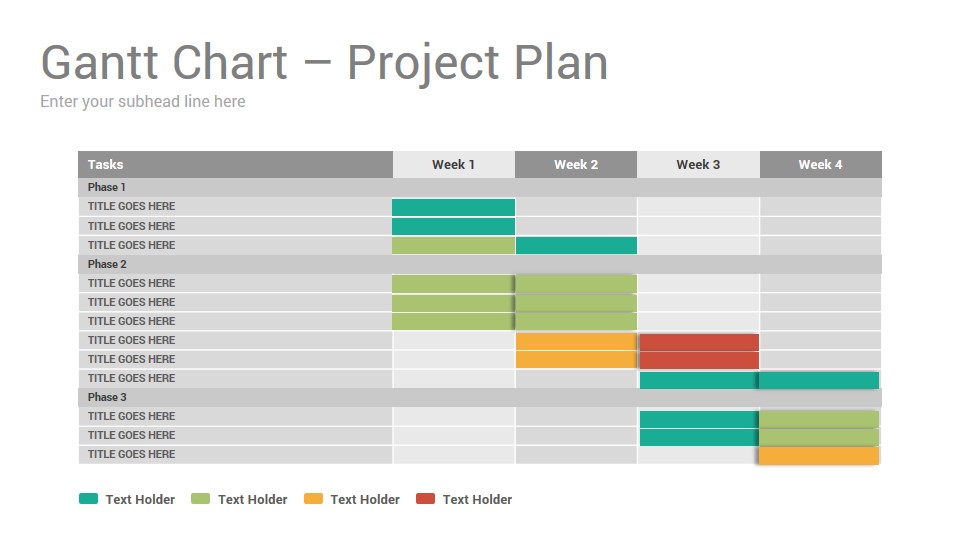The height and width of the screenshot is (540, 960).
Task: Select the first teal bar under Phase 1
Action: (453, 208)
